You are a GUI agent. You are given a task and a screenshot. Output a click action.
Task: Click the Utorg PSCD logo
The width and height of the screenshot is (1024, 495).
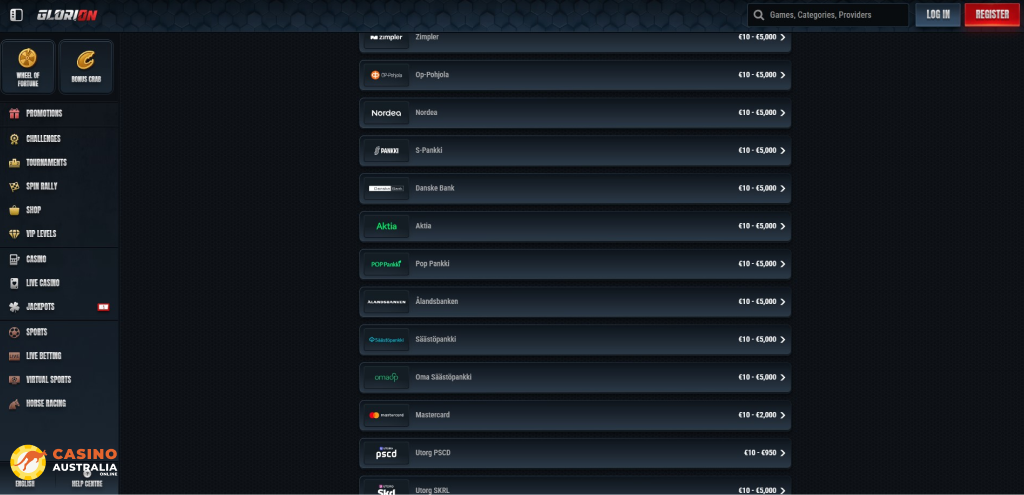click(387, 453)
